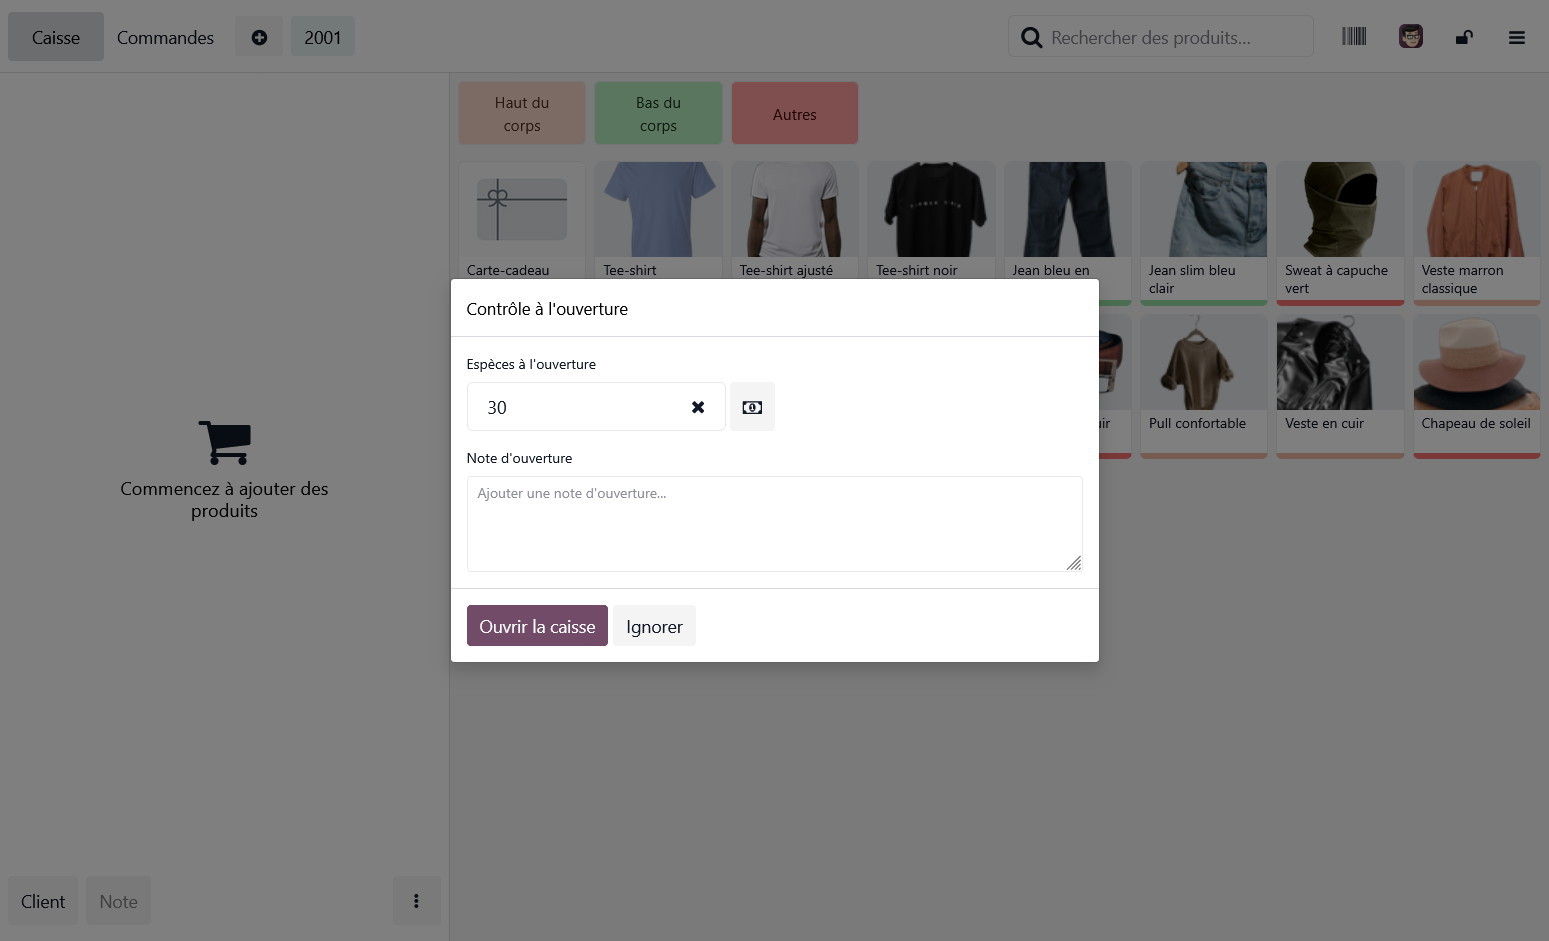Click the product search field
This screenshot has width=1549, height=941.
pos(1160,36)
